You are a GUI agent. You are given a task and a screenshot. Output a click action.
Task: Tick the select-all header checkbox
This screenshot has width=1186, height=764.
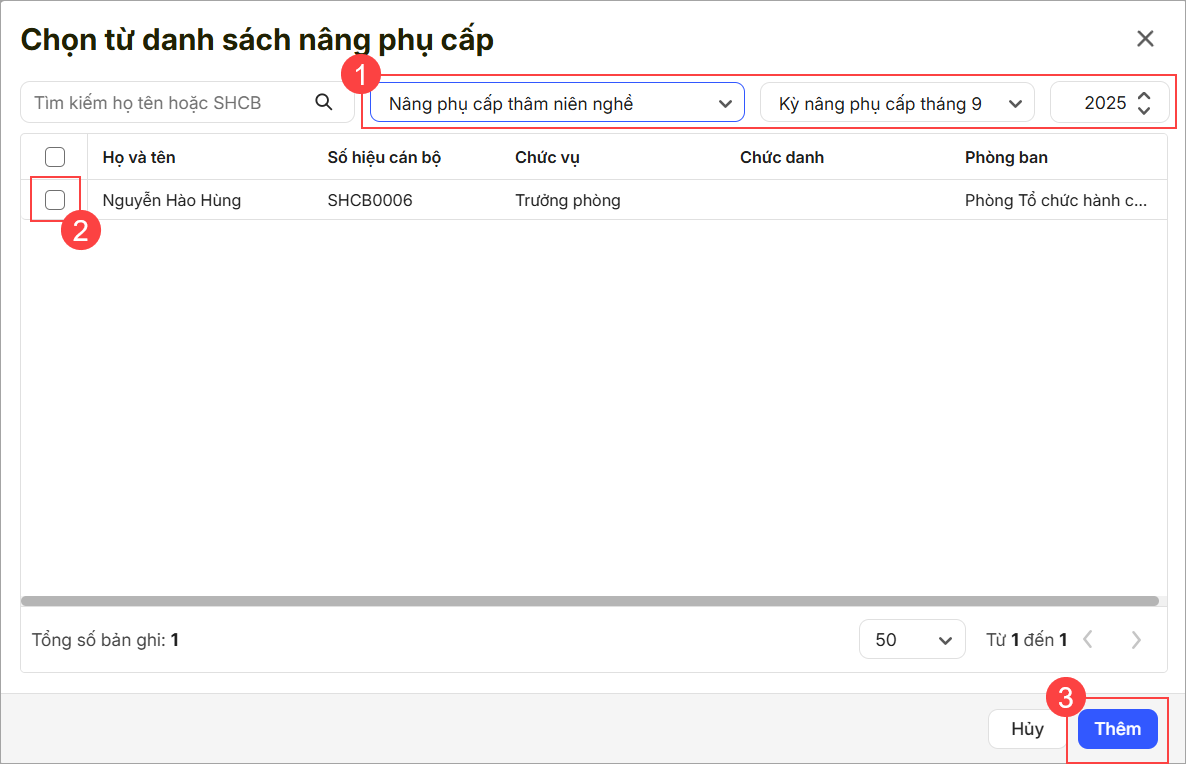point(55,157)
